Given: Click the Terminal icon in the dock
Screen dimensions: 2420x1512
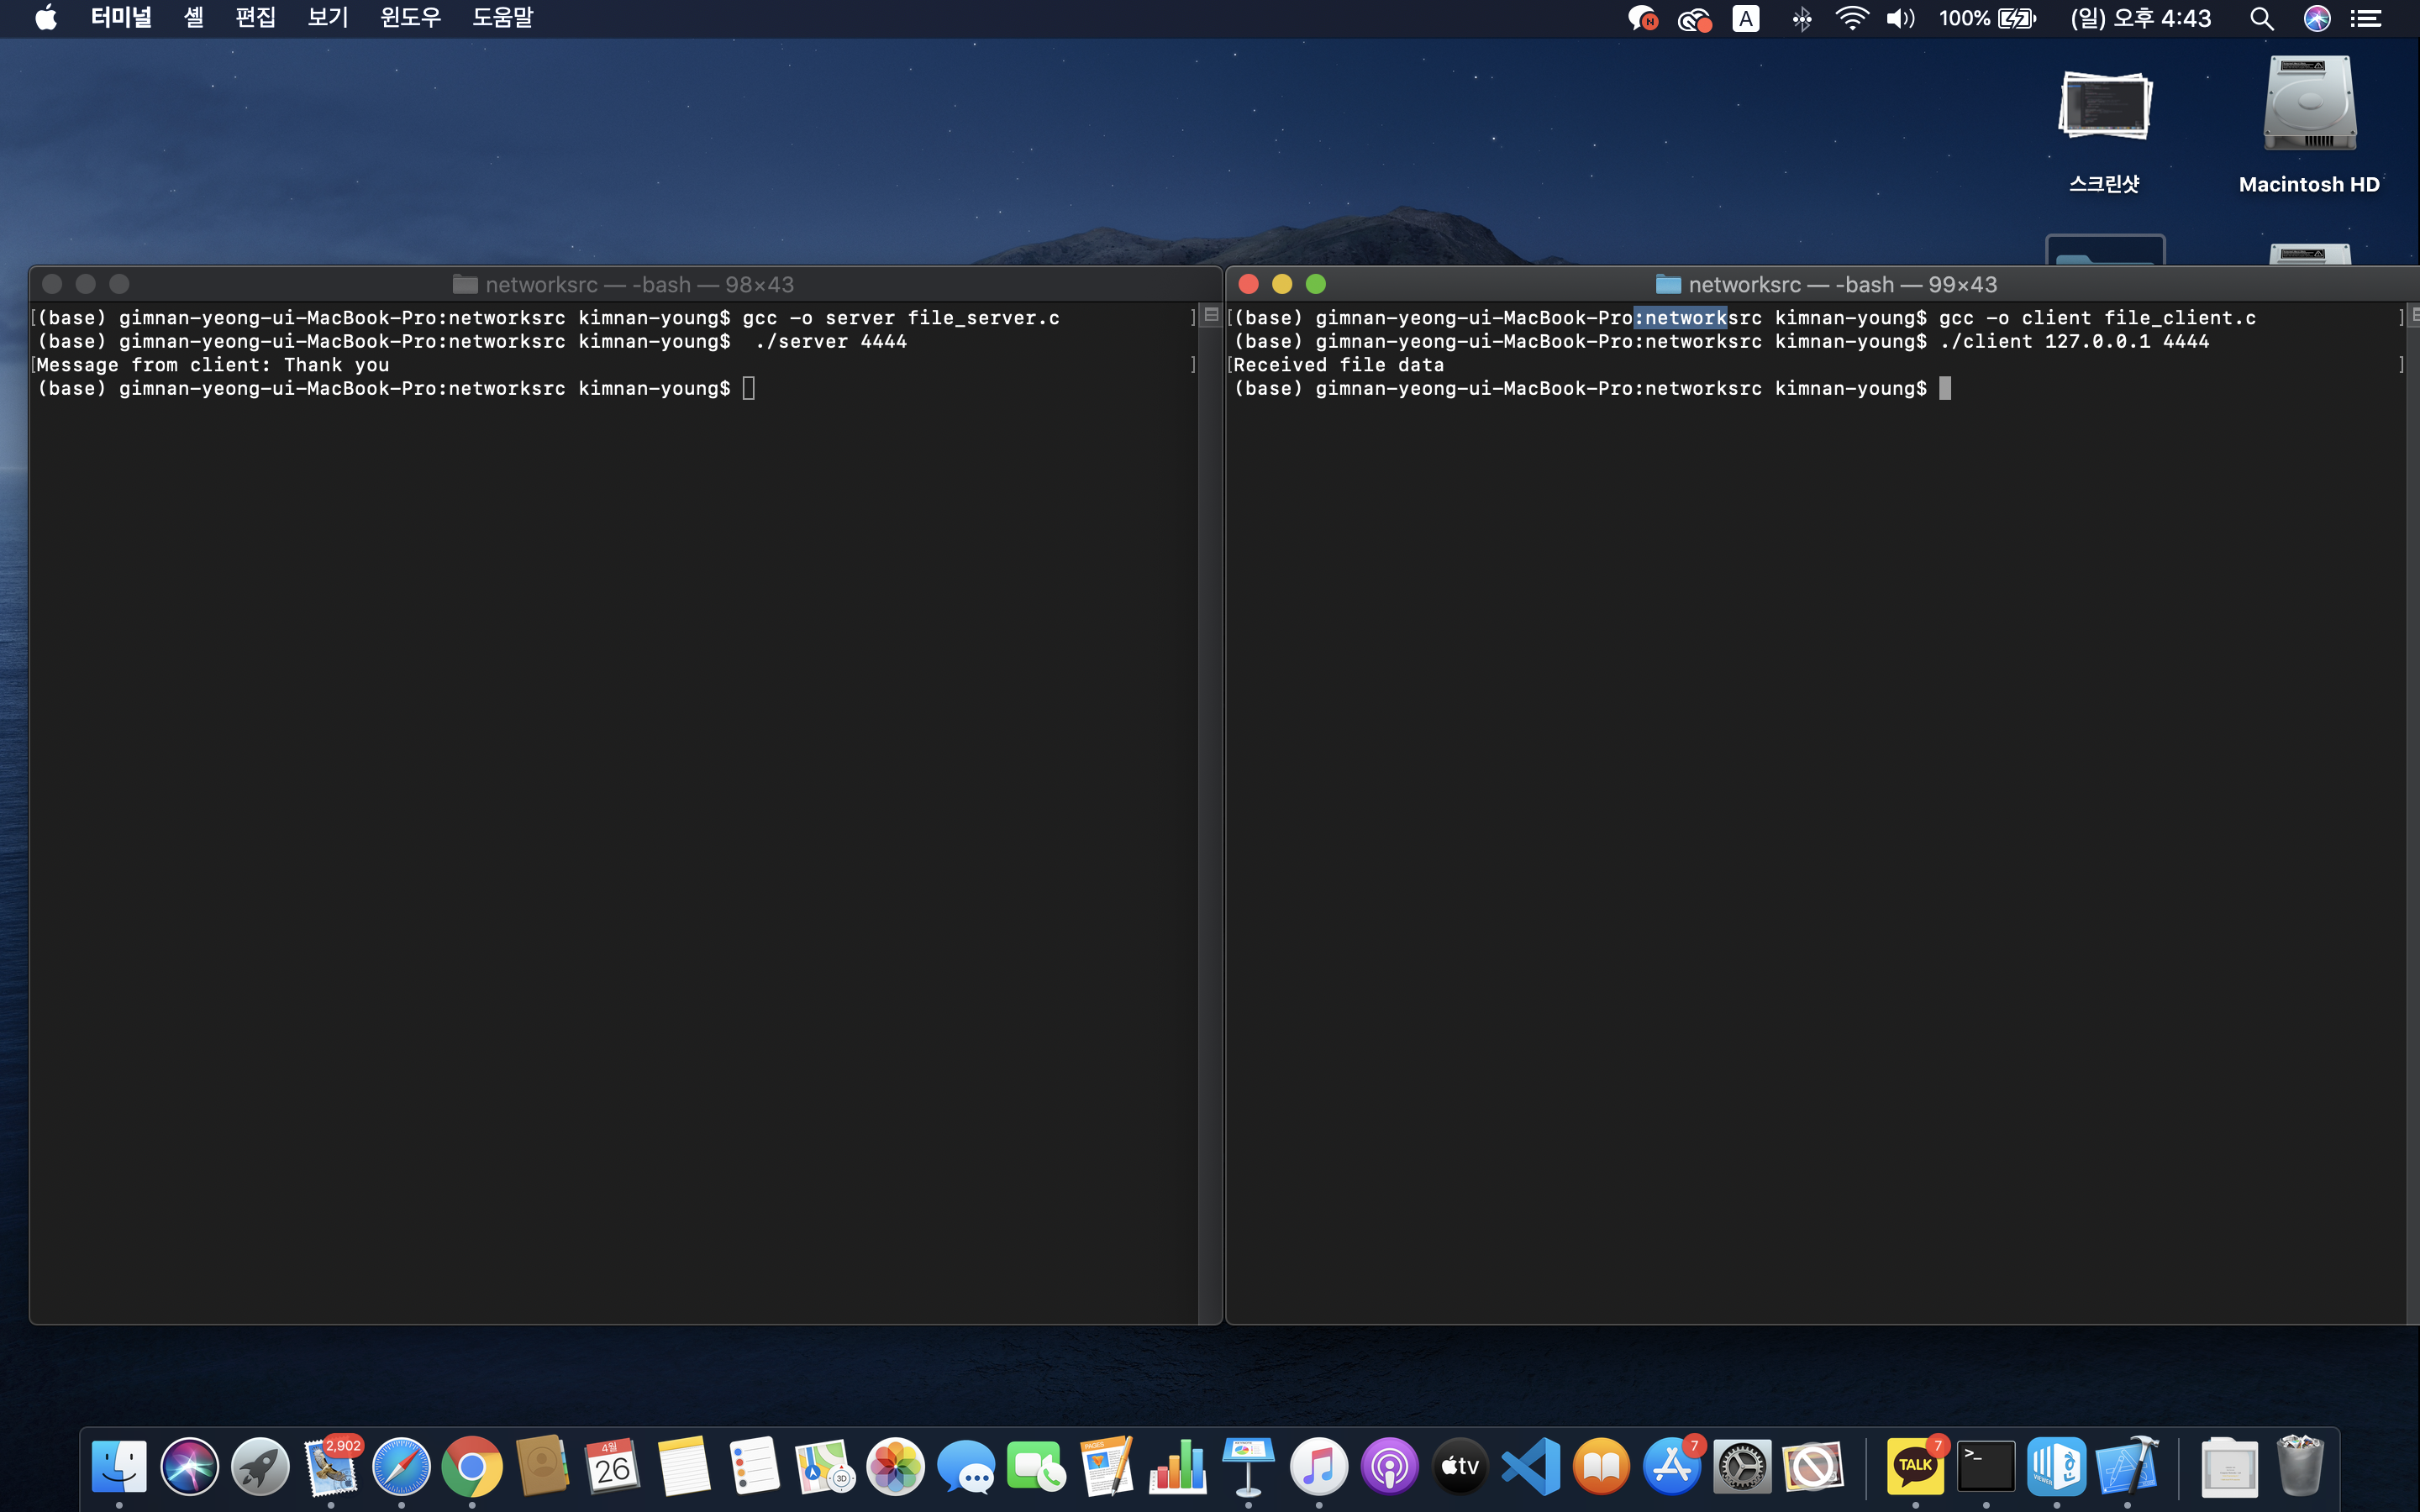Looking at the screenshot, I should (1985, 1466).
